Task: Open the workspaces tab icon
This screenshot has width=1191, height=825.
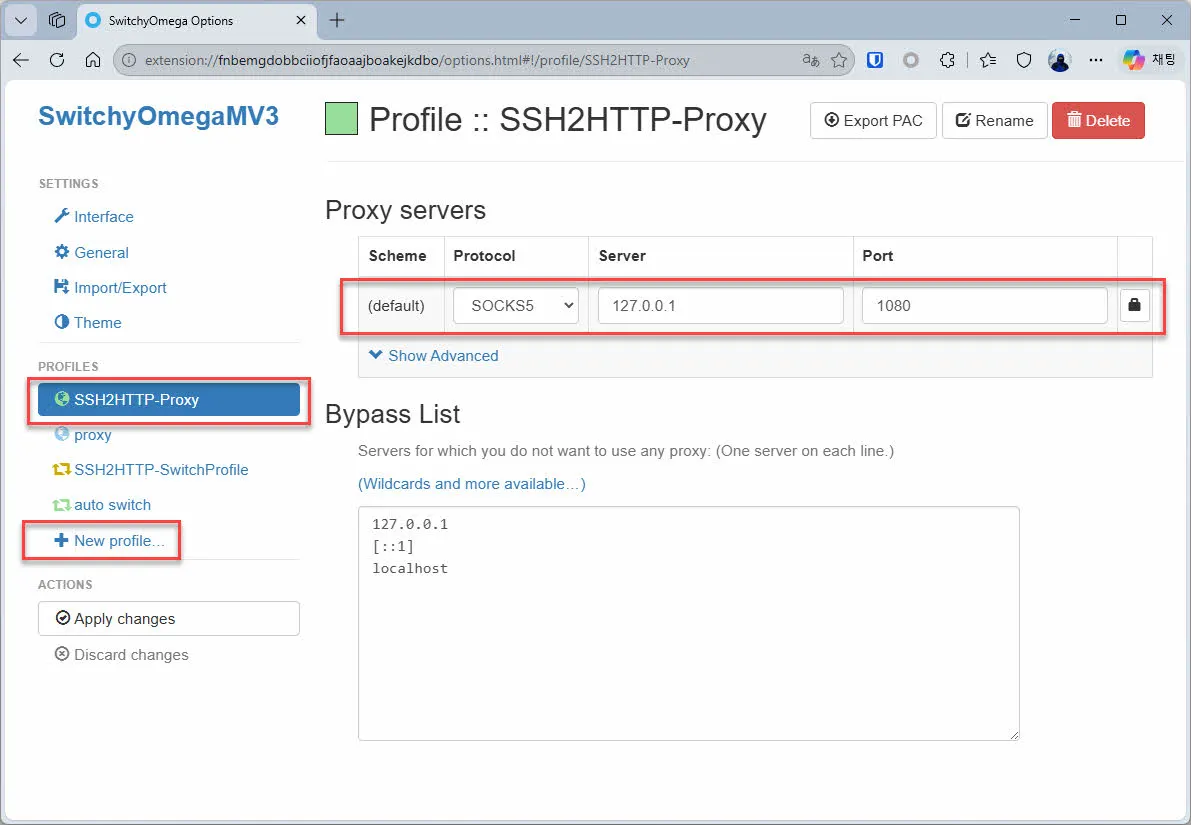Action: tap(57, 21)
